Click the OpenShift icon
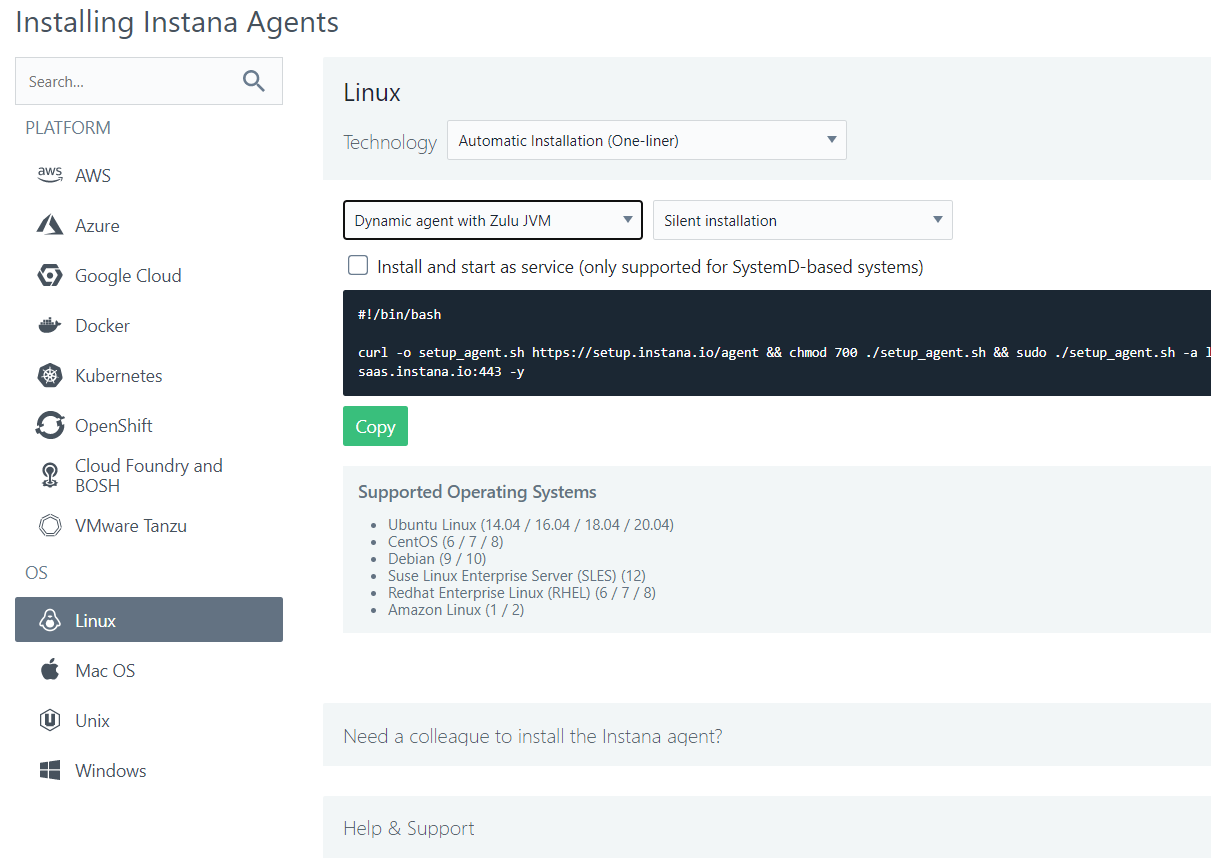1211x867 pixels. point(49,426)
